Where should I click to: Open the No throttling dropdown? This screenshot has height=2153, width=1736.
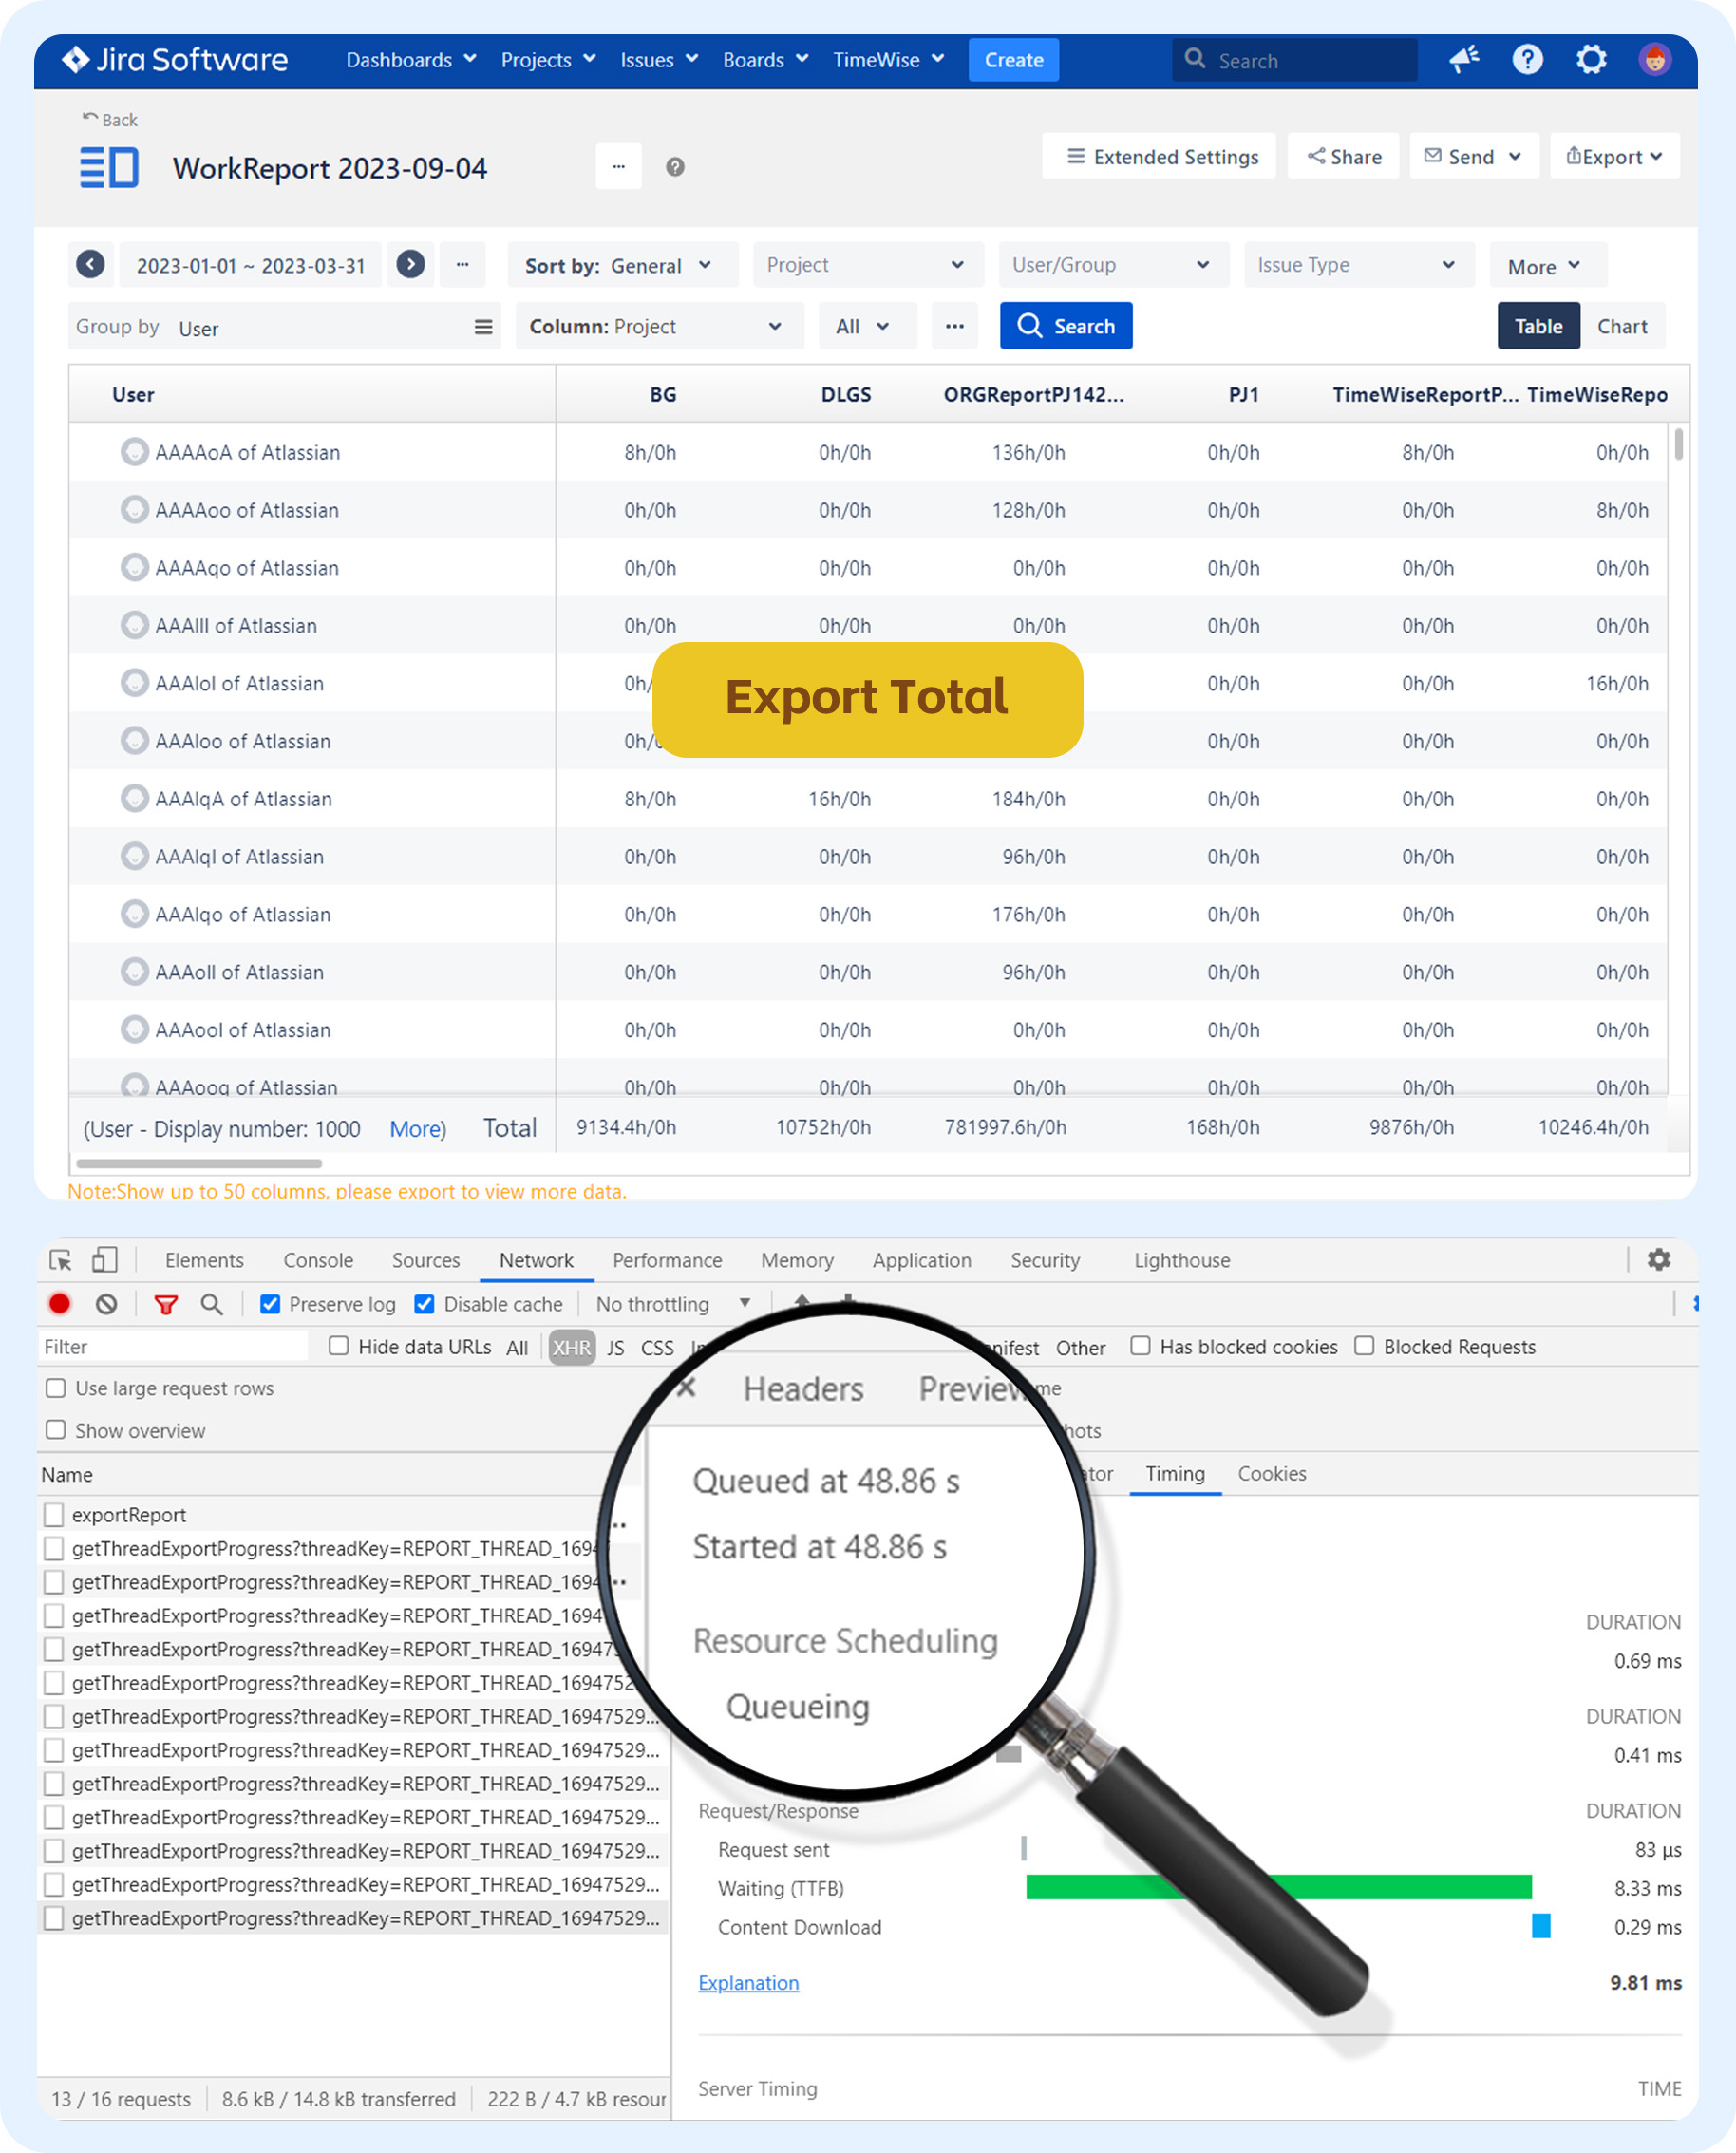tap(673, 1304)
